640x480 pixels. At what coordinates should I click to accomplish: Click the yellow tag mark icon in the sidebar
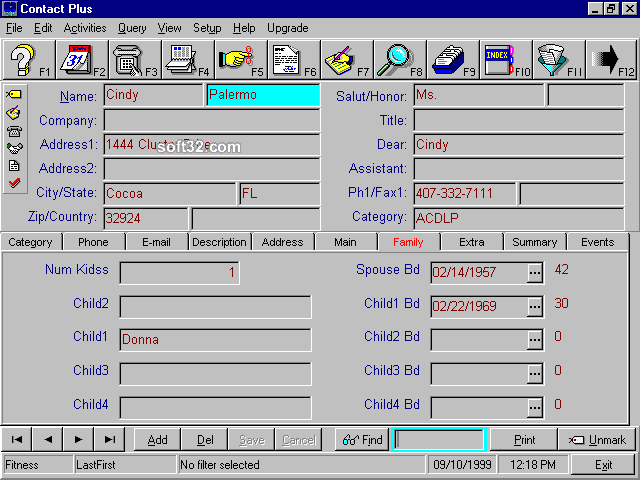point(14,94)
